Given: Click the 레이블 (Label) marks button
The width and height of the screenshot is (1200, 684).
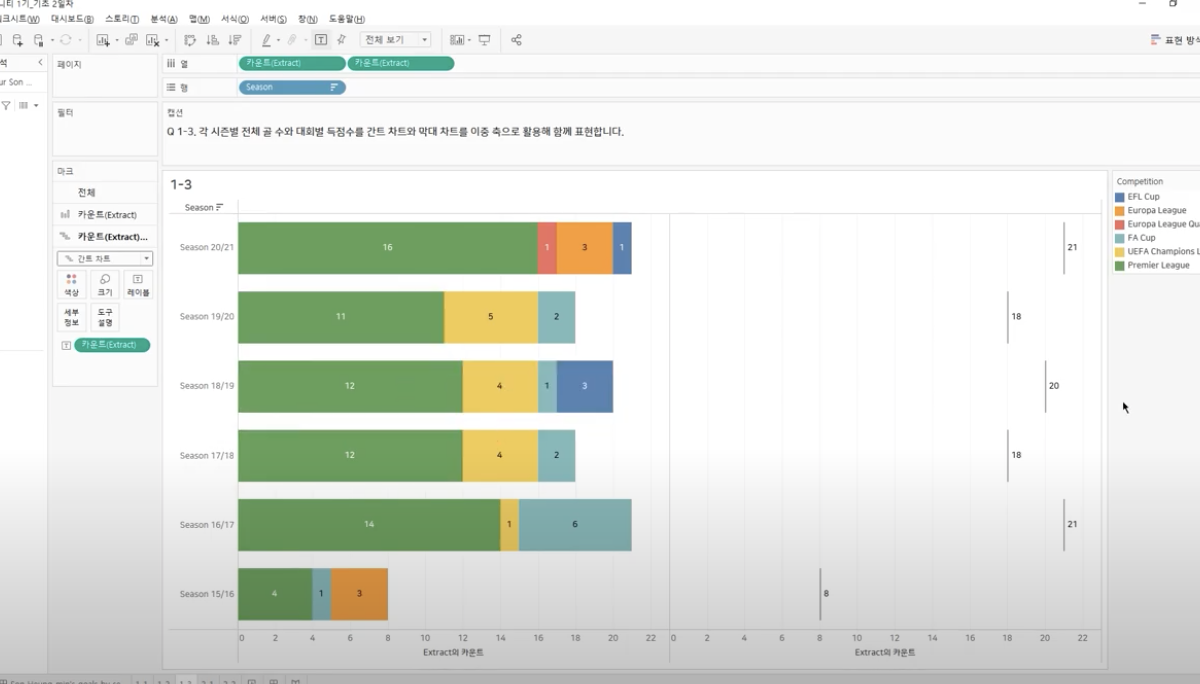Looking at the screenshot, I should [138, 284].
